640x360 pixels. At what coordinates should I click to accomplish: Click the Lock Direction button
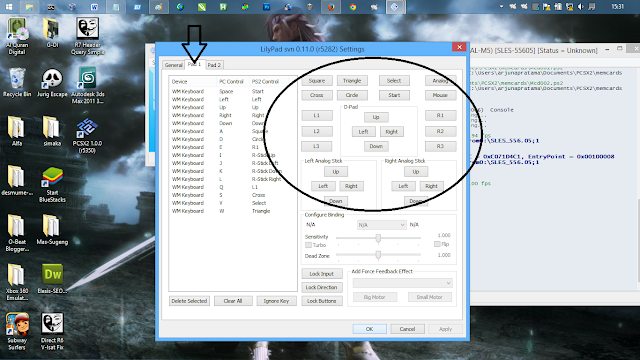[x=322, y=287]
